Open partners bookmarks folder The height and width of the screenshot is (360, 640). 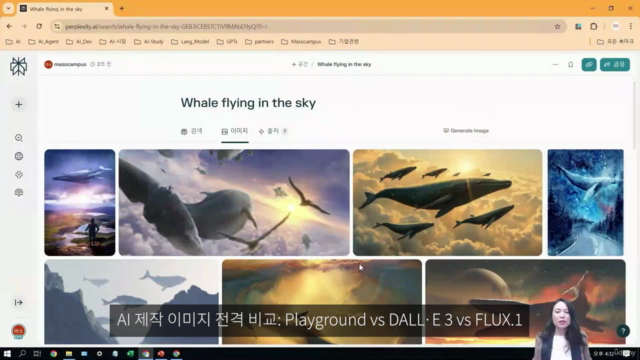(x=259, y=42)
